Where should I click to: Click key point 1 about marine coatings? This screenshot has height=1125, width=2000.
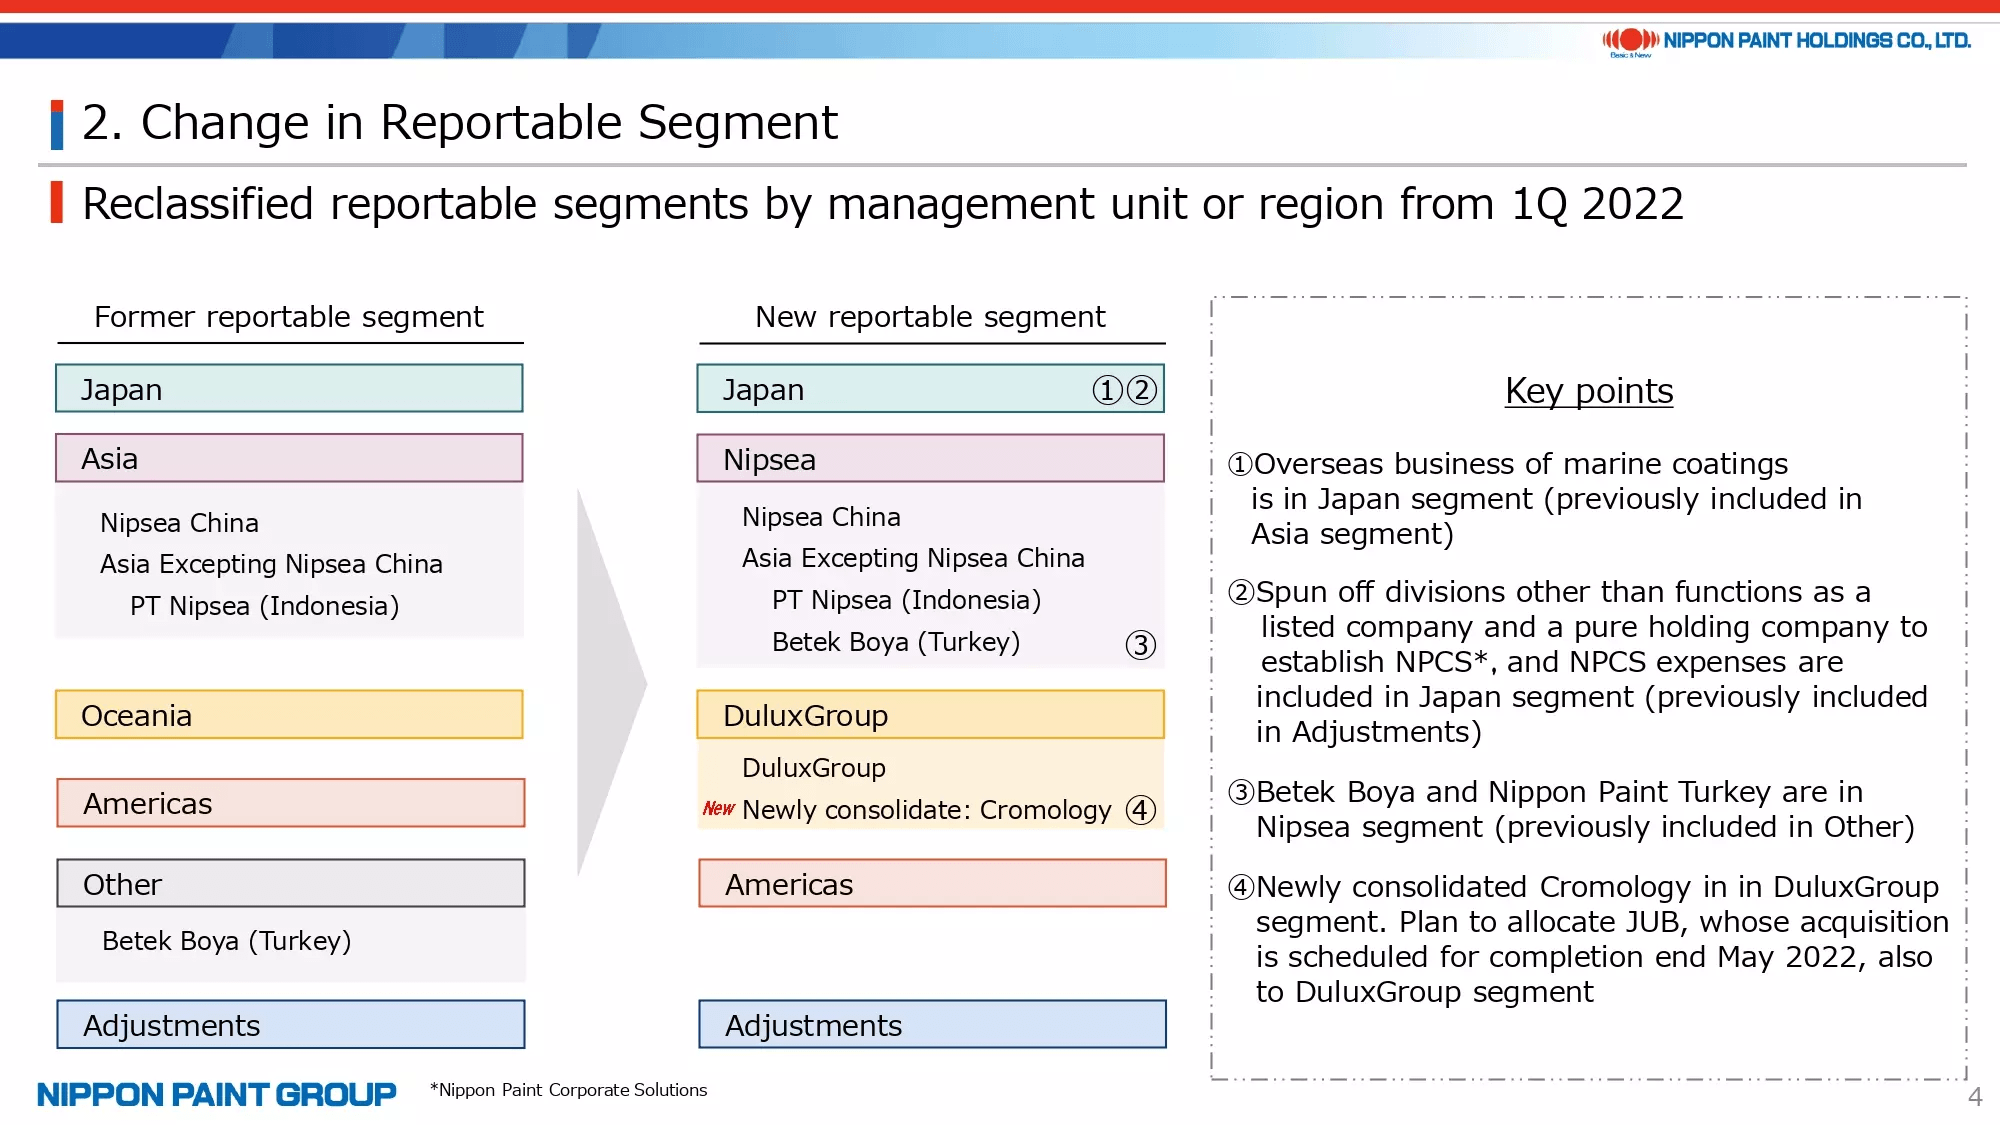point(1546,499)
